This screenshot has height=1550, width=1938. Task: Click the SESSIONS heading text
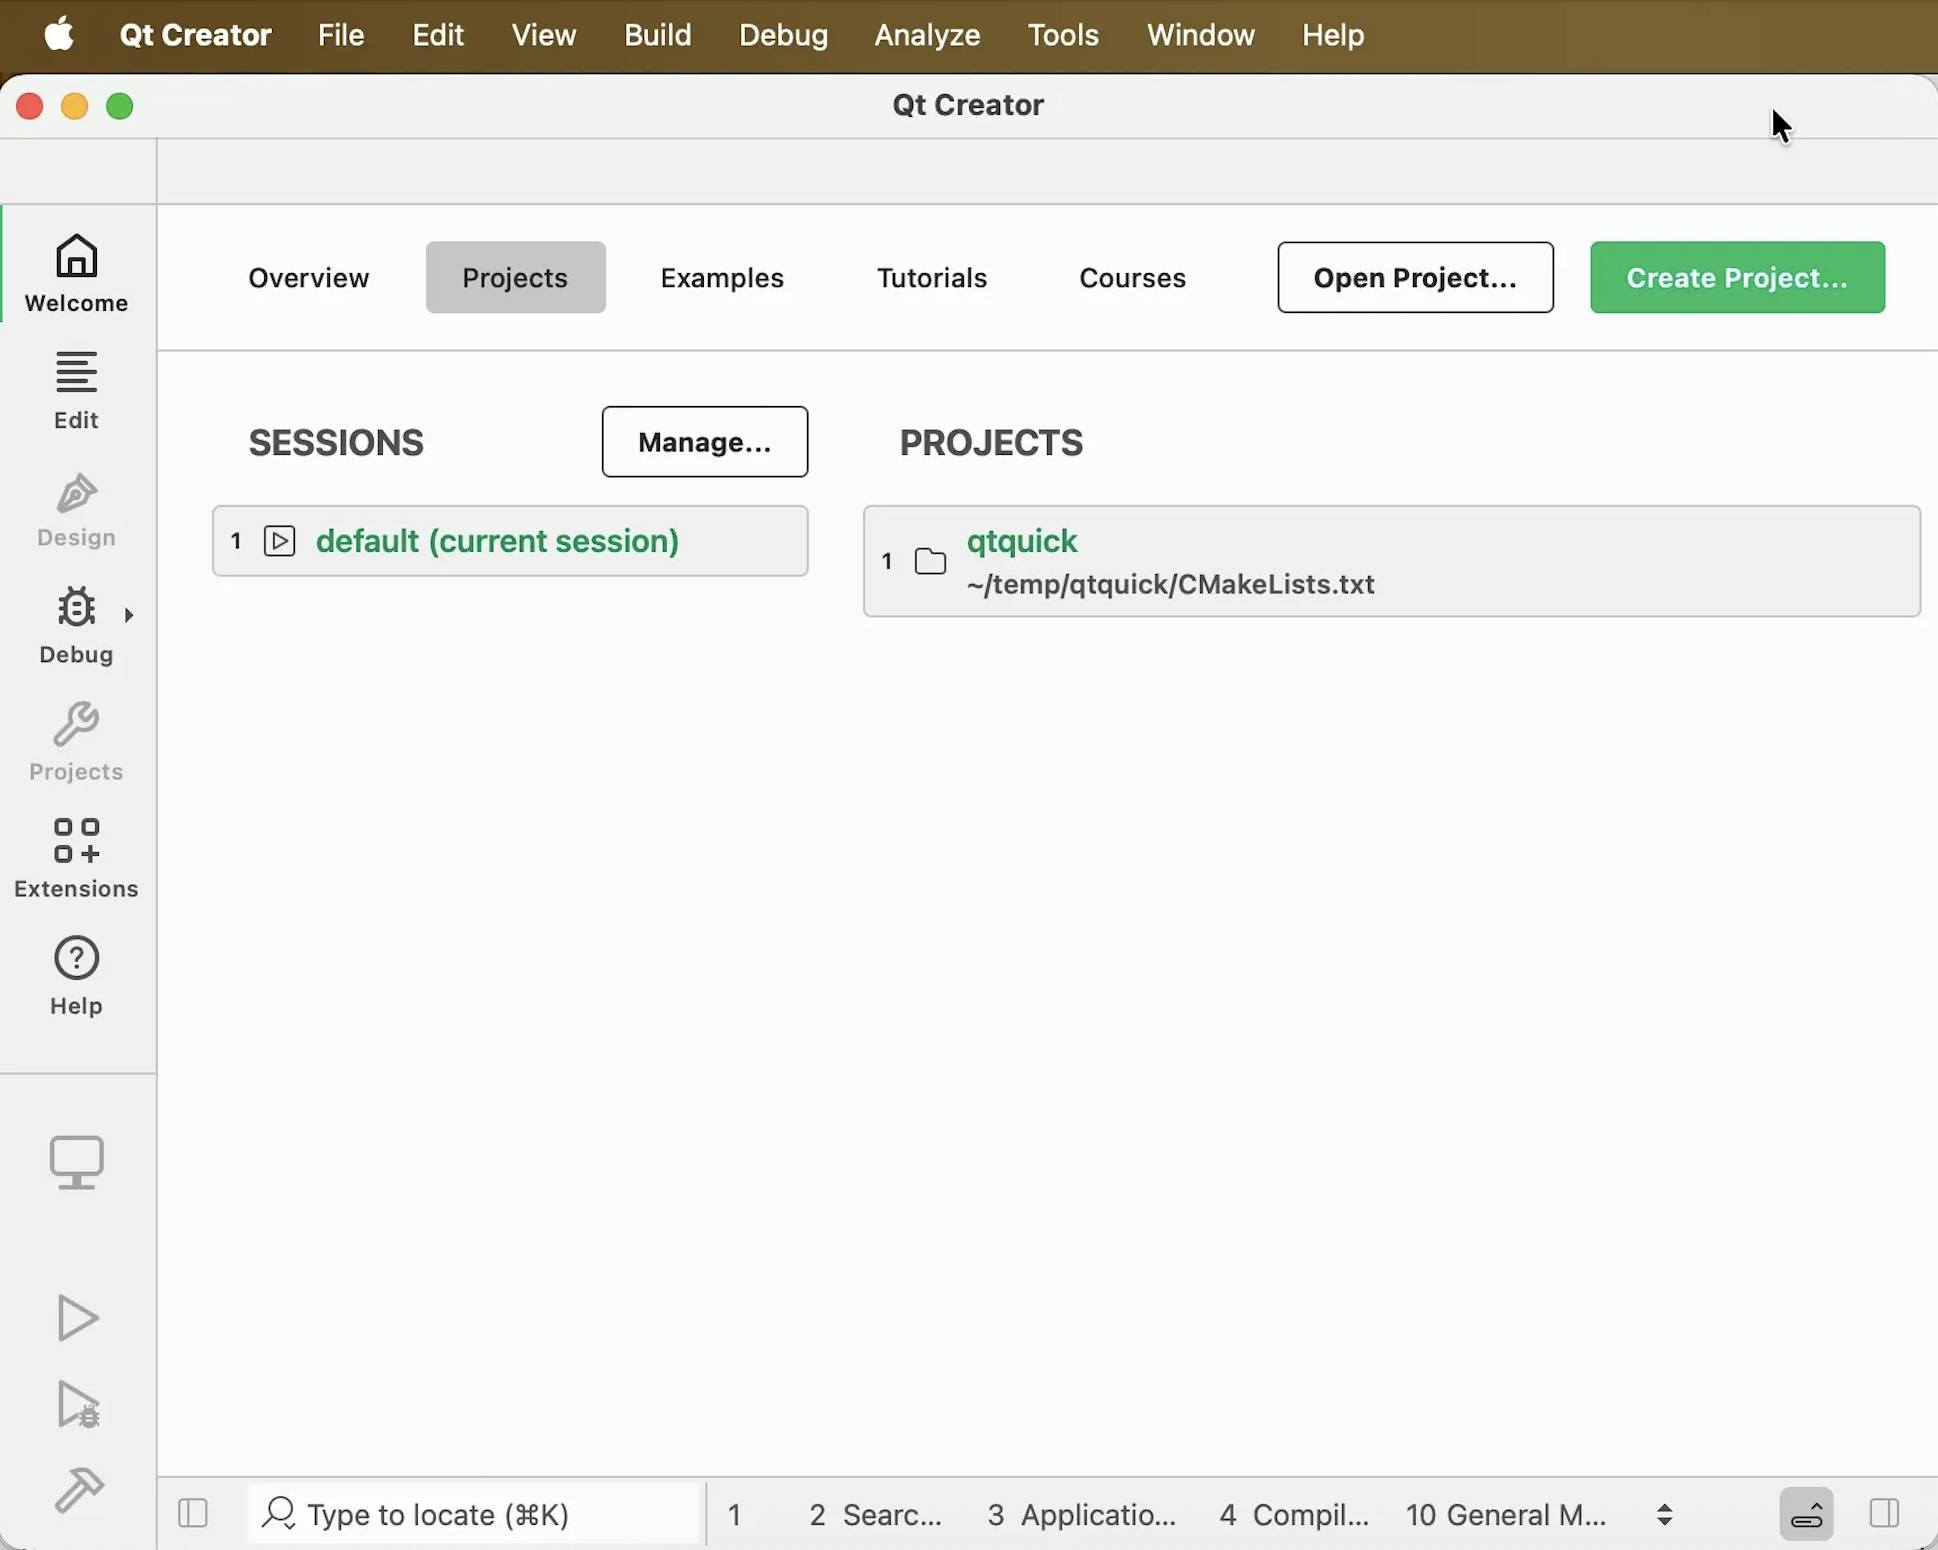(x=337, y=443)
